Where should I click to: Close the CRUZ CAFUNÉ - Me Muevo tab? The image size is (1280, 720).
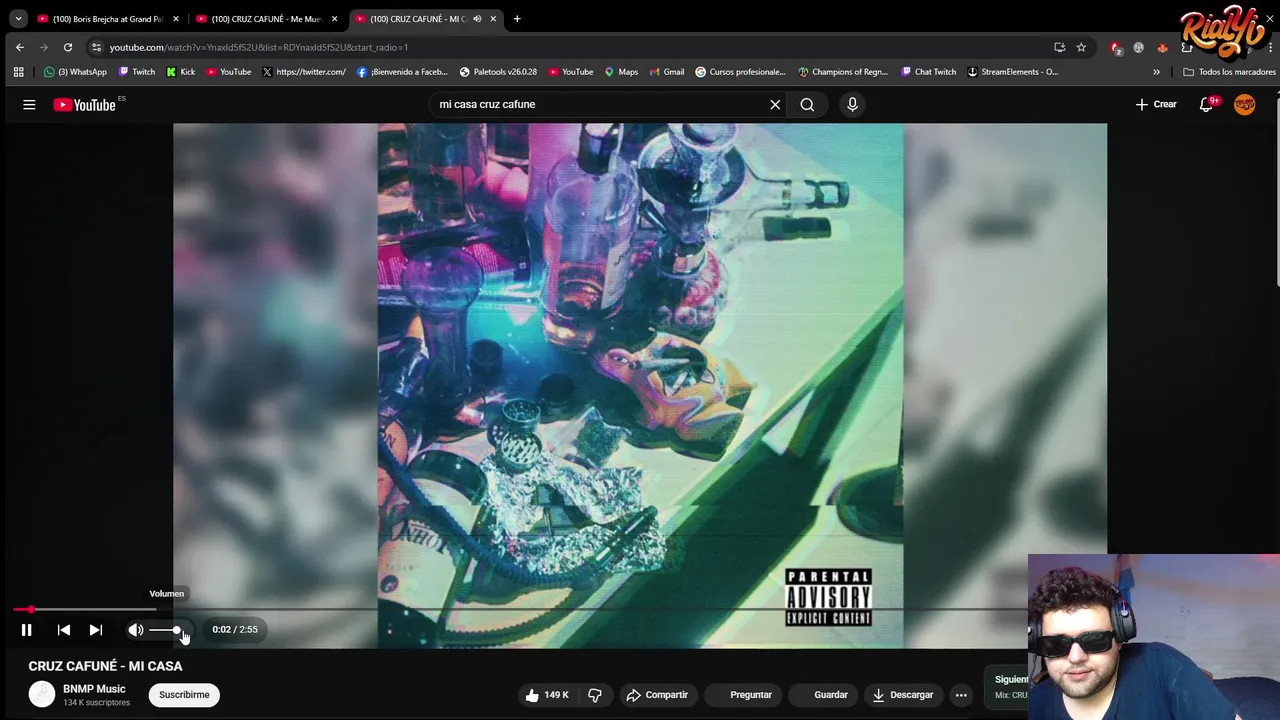click(x=334, y=19)
